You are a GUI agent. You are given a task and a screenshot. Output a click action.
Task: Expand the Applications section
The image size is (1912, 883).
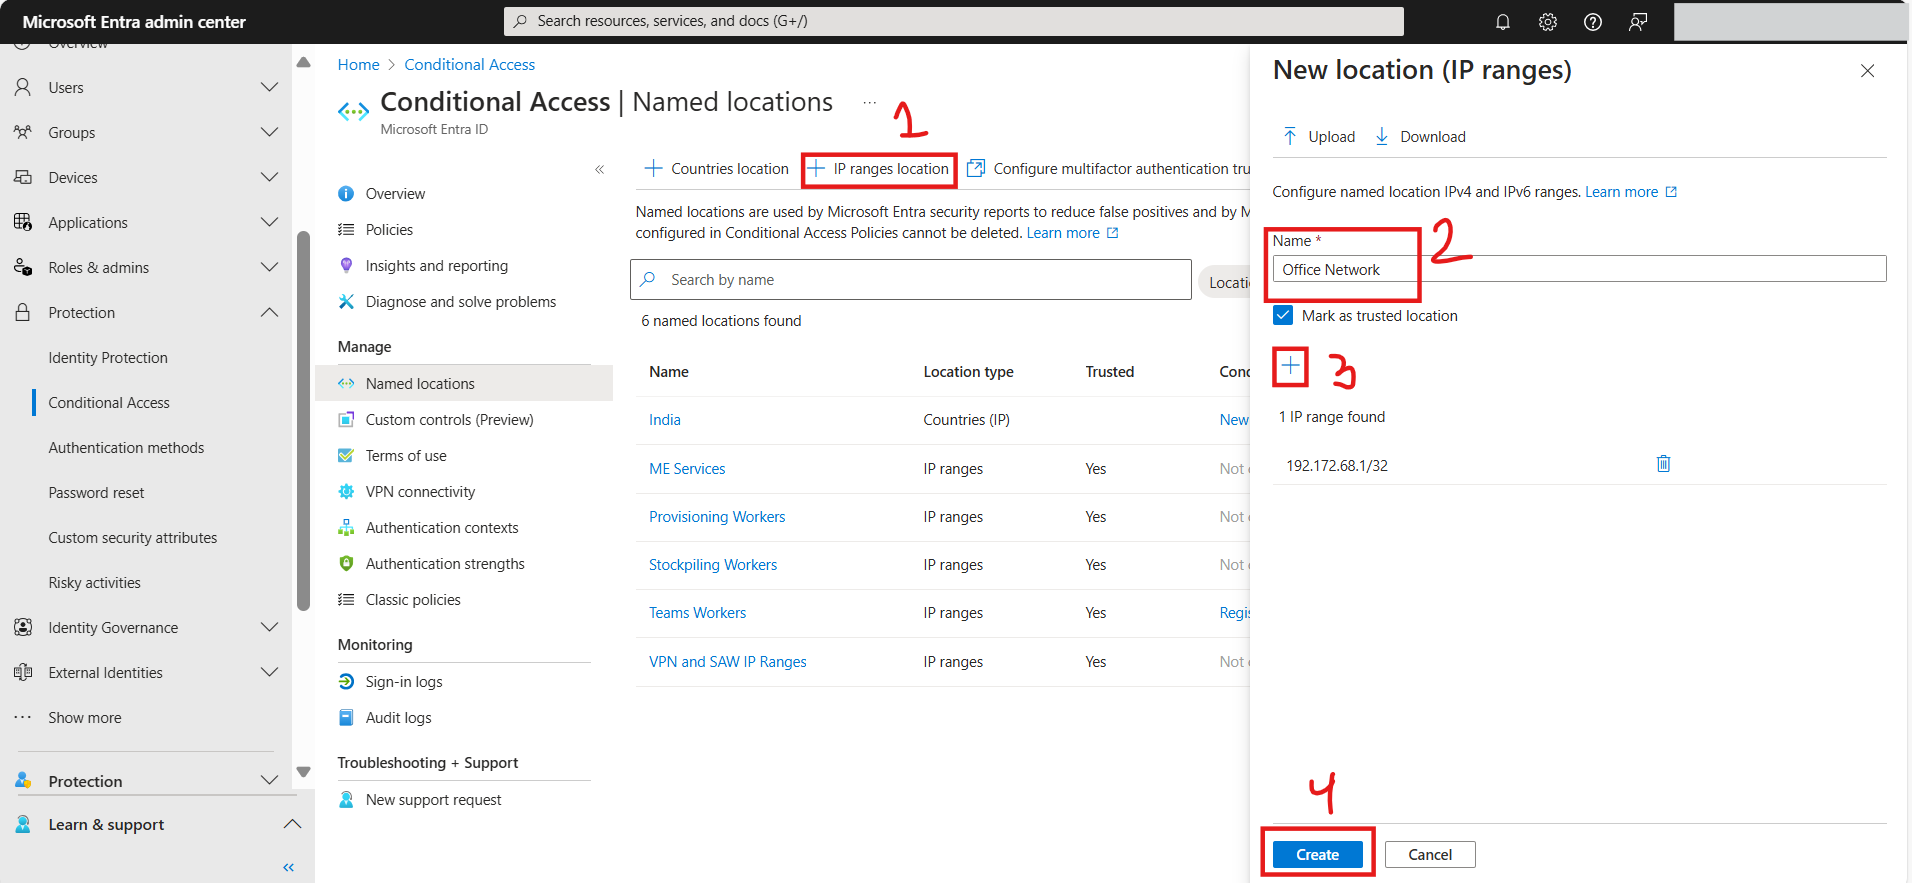[269, 222]
